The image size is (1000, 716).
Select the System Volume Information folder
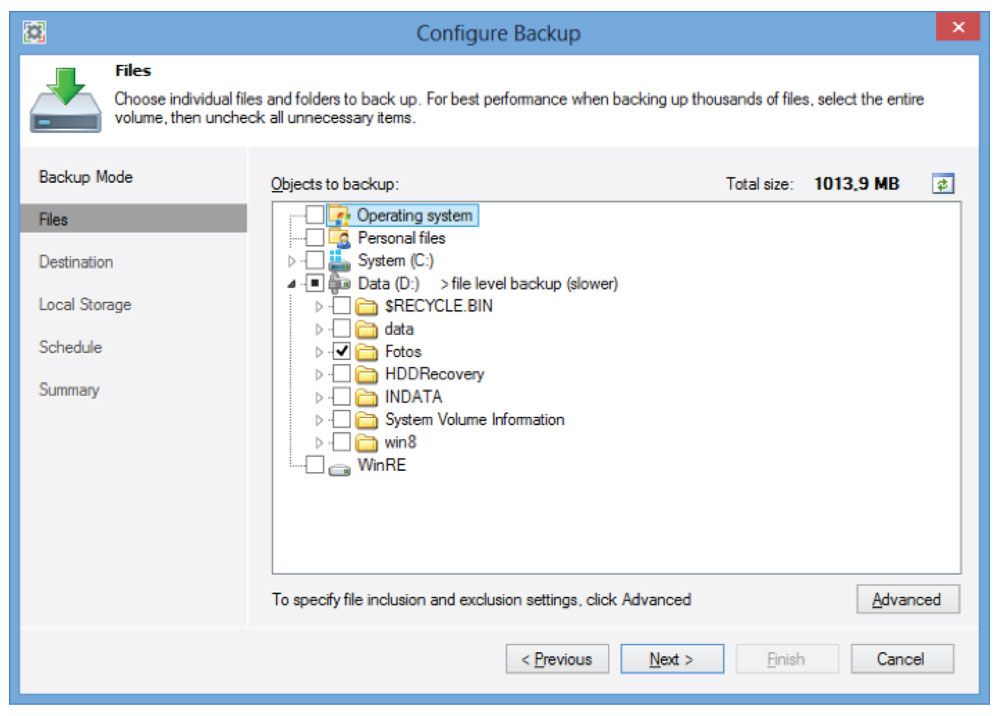tap(474, 420)
